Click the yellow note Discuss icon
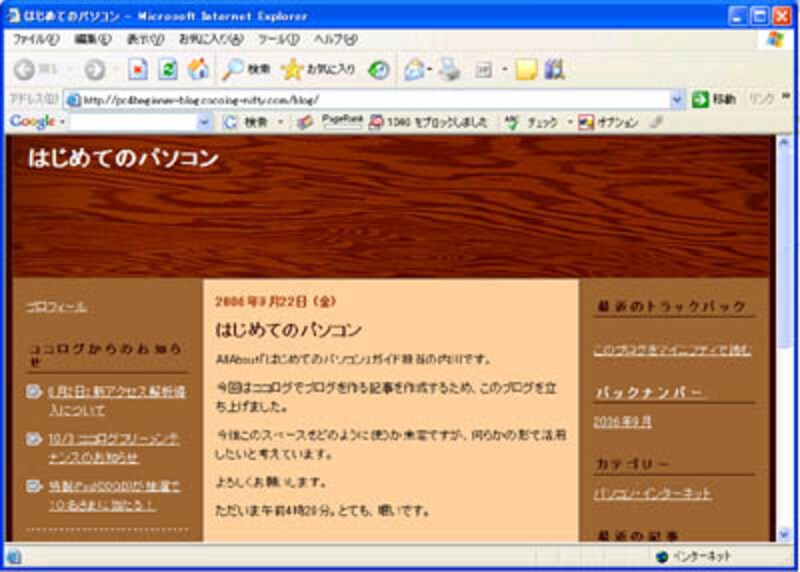 pos(526,69)
